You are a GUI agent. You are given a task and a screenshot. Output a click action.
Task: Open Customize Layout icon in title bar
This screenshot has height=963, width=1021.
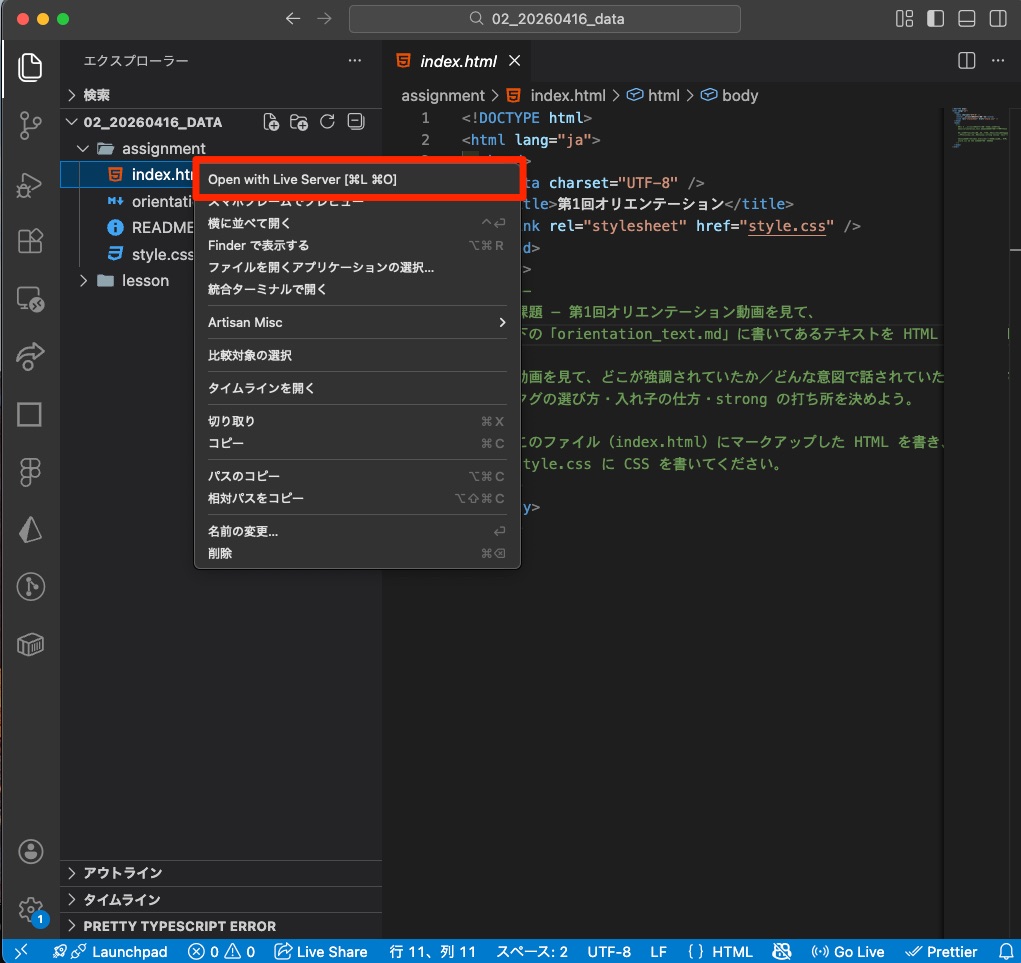[904, 19]
